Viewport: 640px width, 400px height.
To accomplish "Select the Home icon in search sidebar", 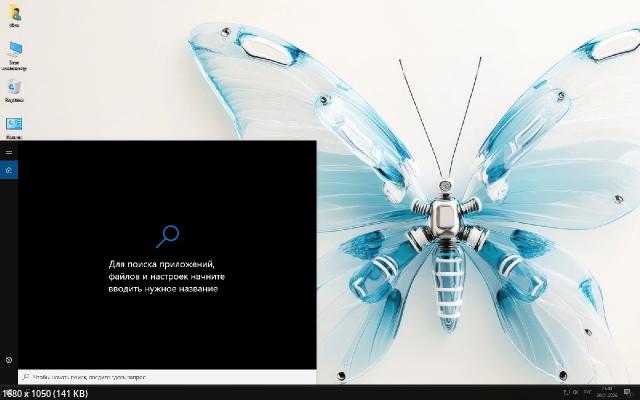I will [8, 170].
